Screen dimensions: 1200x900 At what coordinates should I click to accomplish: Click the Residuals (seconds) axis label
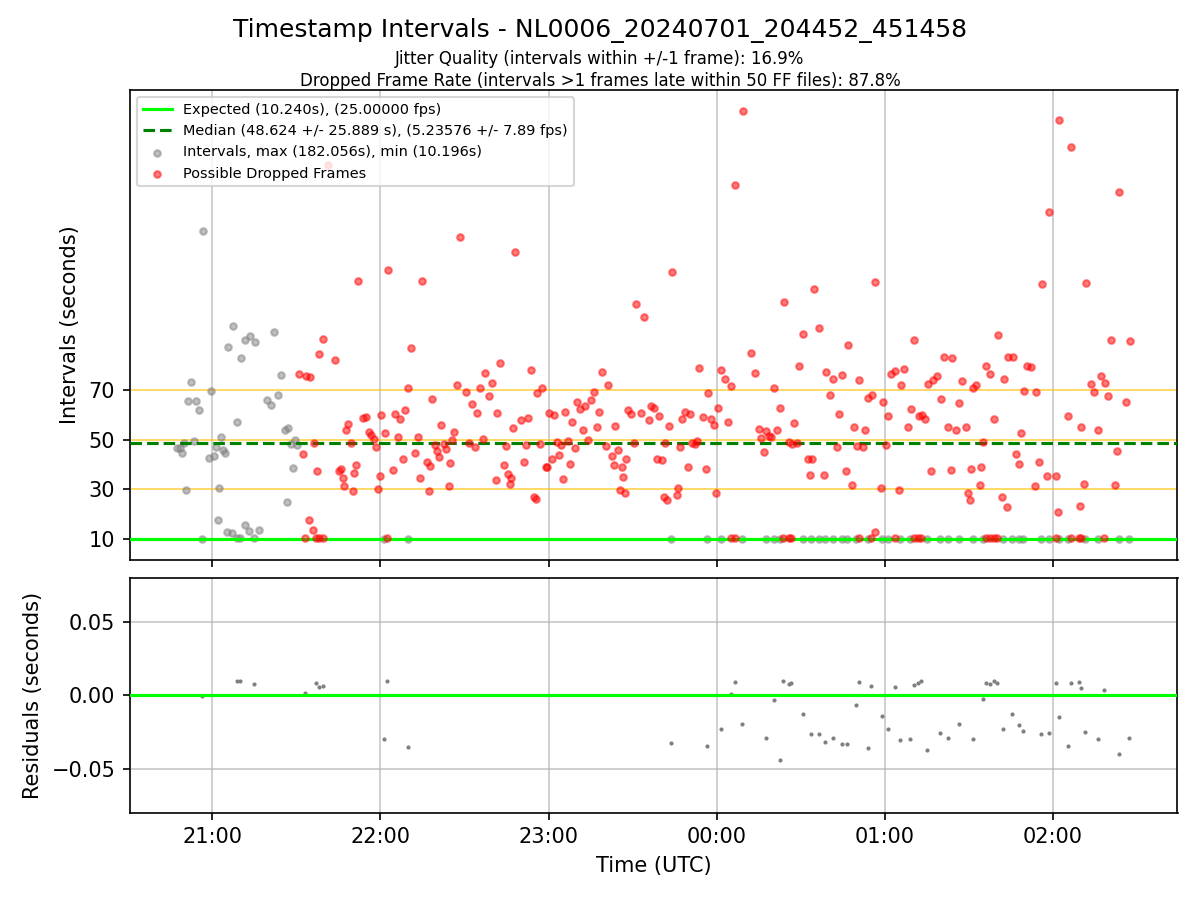32,696
